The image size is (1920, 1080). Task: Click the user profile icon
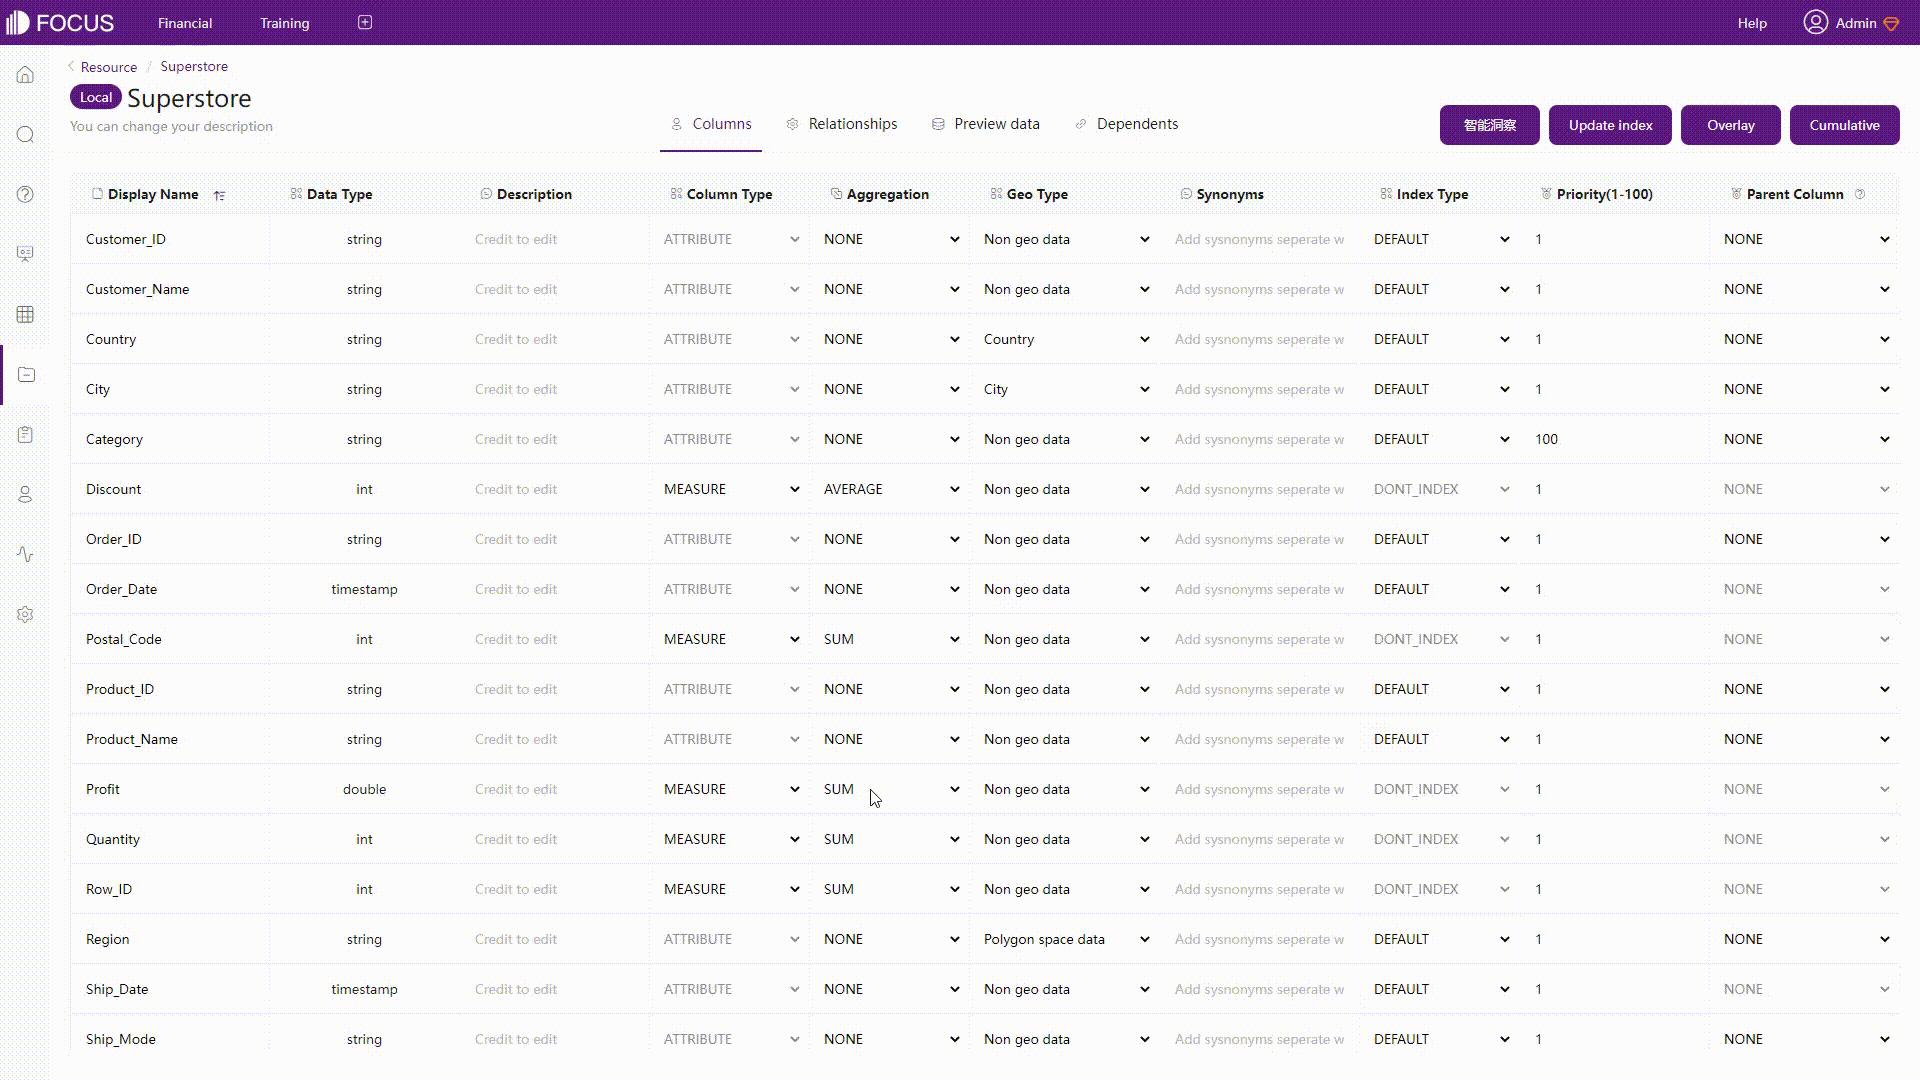[1817, 22]
